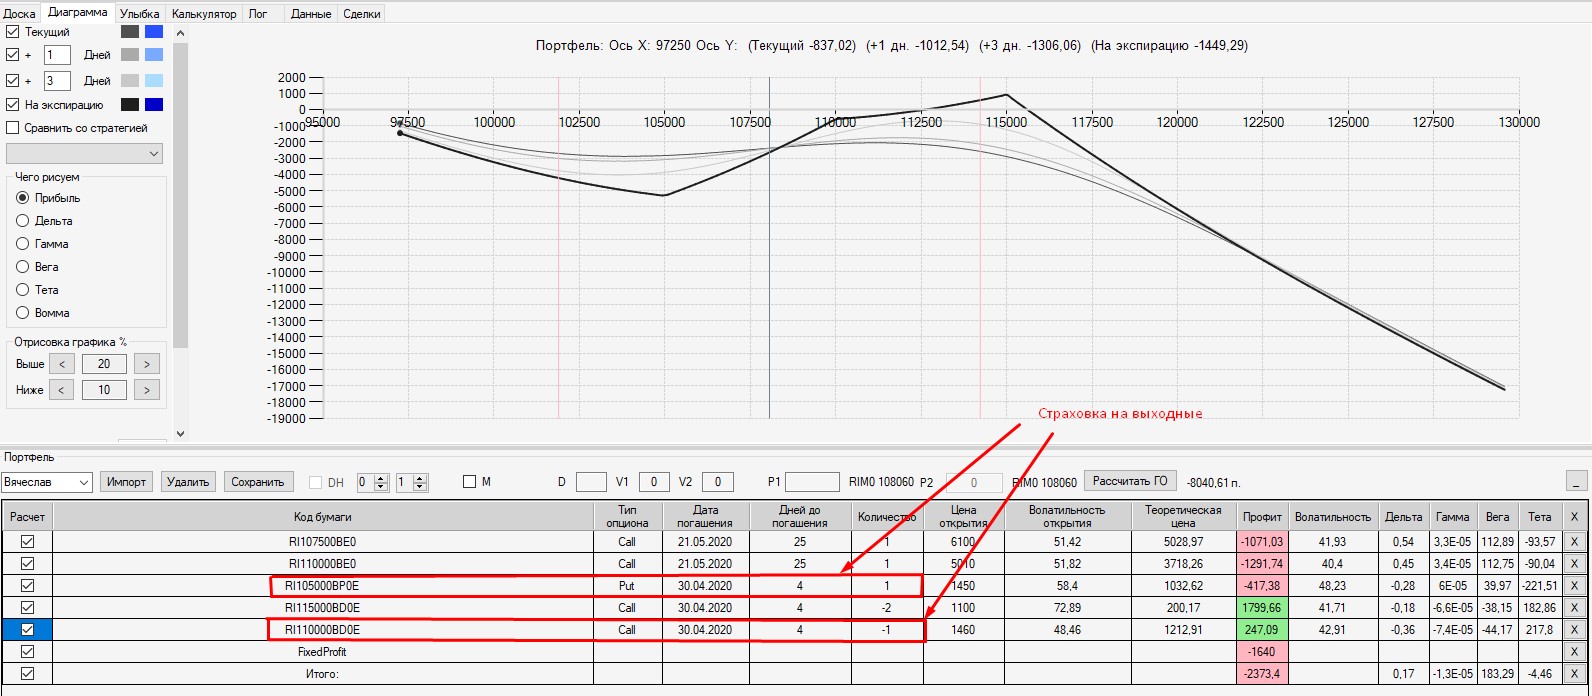The width and height of the screenshot is (1592, 696).
Task: Click the Ниже value field showing 10
Action: click(x=104, y=390)
